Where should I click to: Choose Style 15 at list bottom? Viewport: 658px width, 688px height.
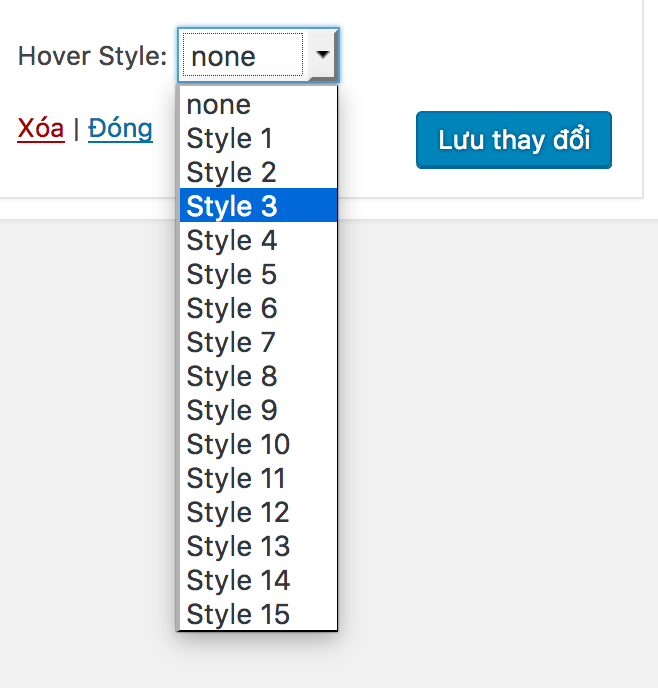tap(257, 614)
